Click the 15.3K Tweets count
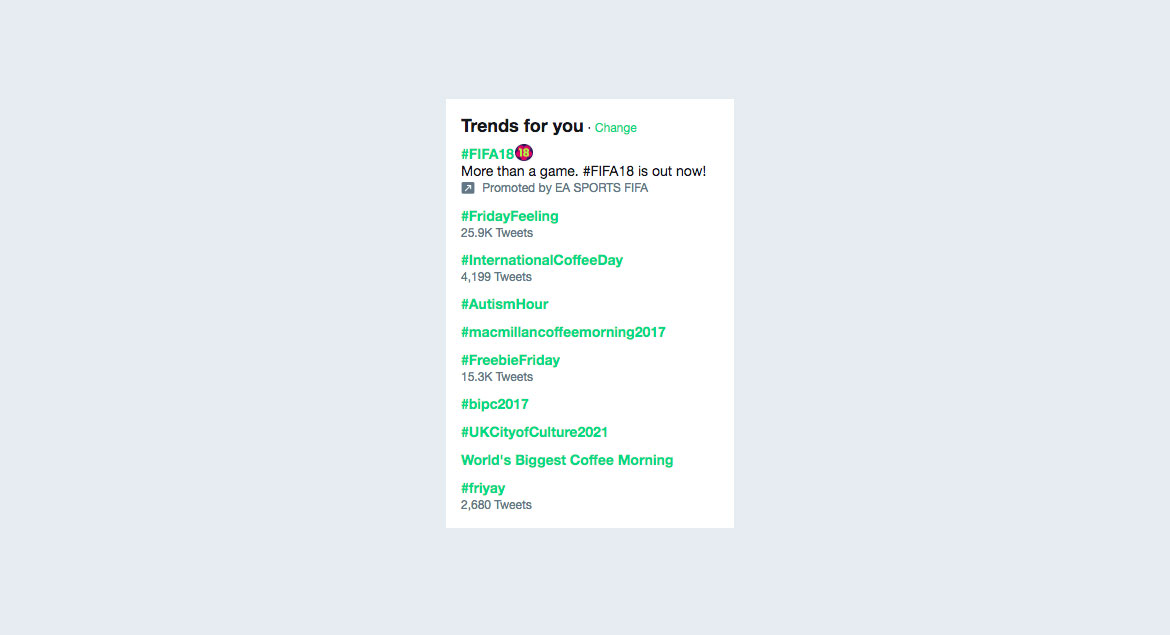The image size is (1170, 635). [497, 377]
